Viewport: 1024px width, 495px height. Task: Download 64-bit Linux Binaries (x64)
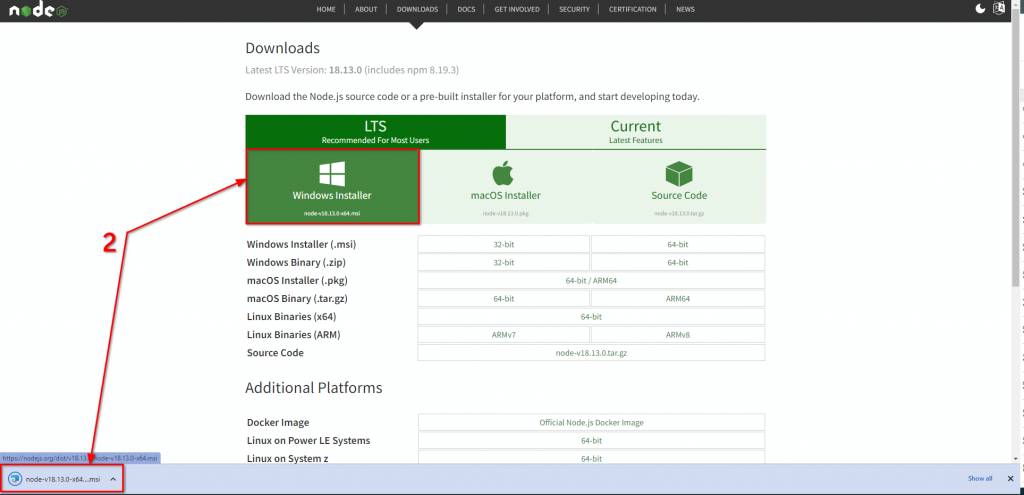coord(591,317)
